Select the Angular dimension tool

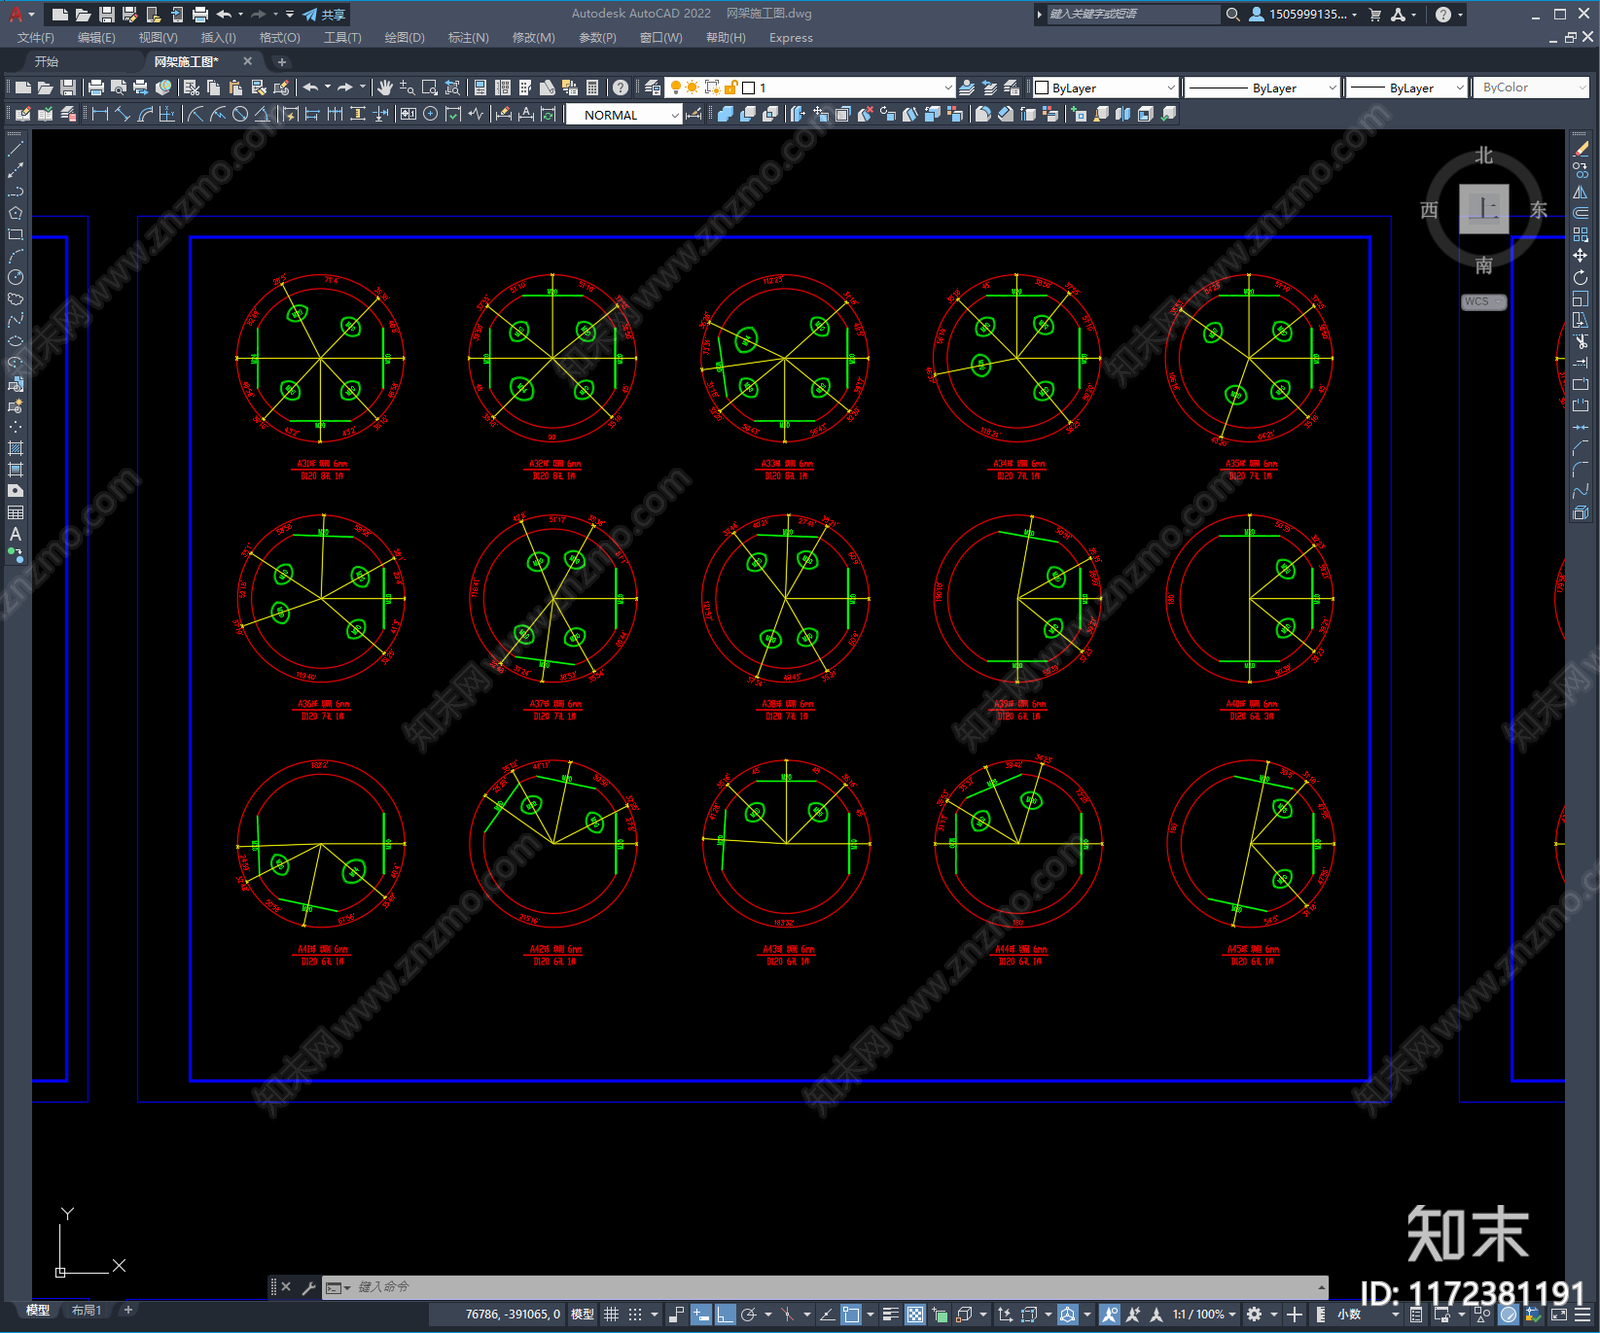click(262, 114)
